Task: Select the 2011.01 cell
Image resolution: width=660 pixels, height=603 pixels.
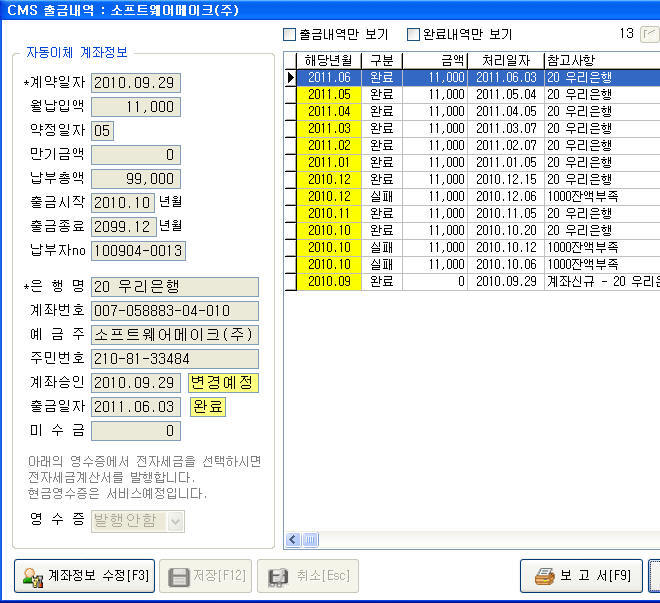Action: point(329,163)
